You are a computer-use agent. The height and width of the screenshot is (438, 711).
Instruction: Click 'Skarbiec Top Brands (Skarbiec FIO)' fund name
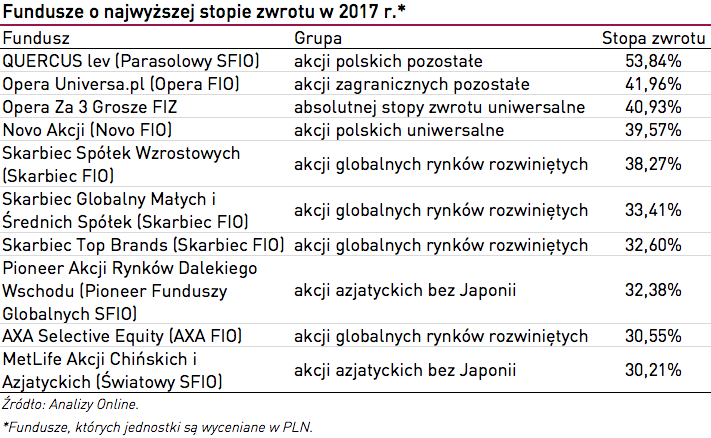143,245
